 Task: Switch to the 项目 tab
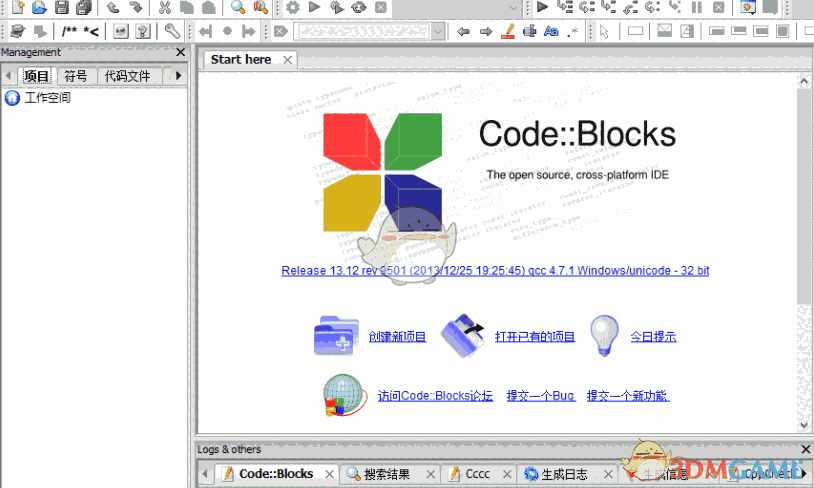point(36,76)
